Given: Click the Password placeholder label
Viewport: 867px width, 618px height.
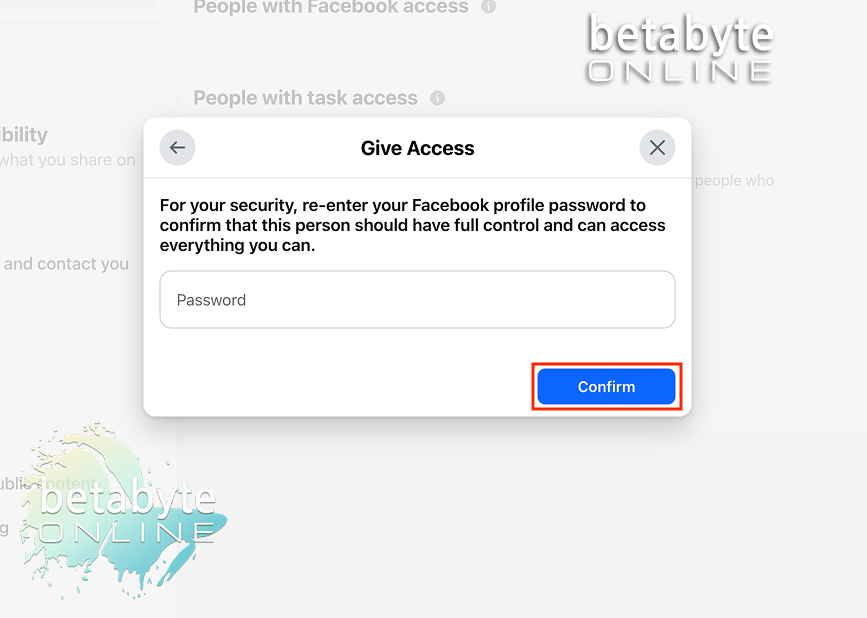Looking at the screenshot, I should pos(211,300).
